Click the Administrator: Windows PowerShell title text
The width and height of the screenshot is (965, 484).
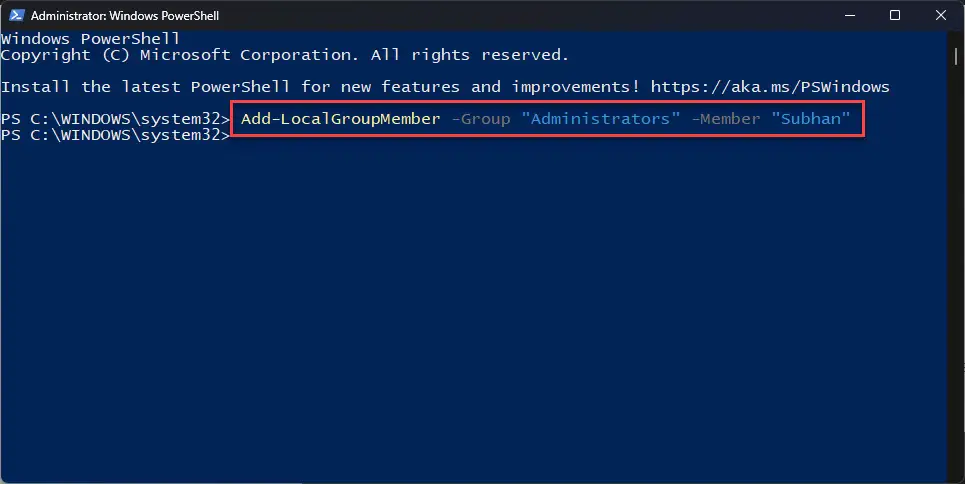click(125, 15)
